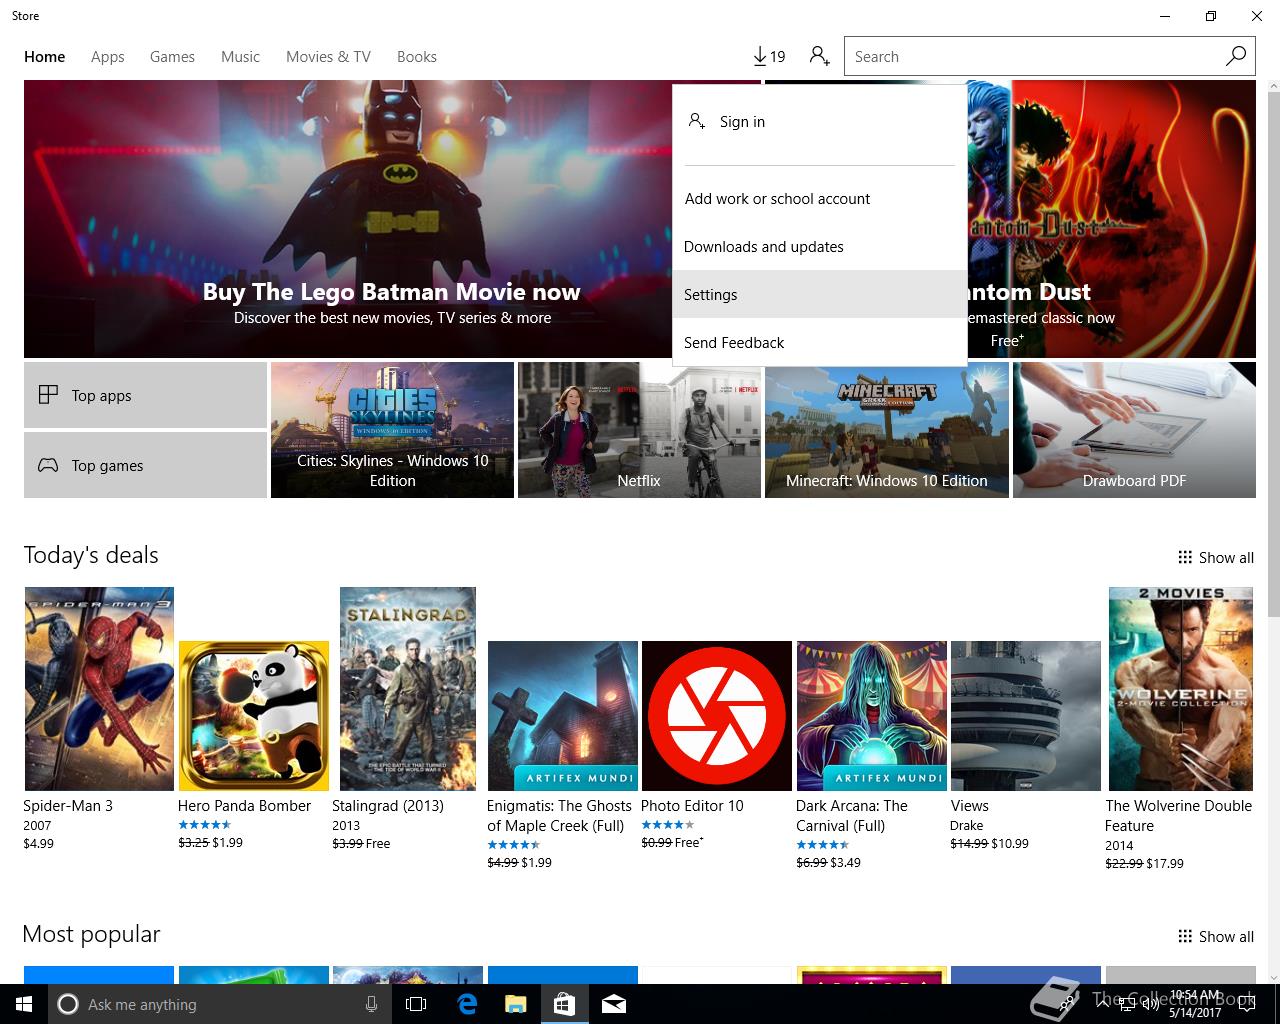This screenshot has width=1280, height=1024.
Task: Open the downloads indicator showing 19
Action: [x=768, y=56]
